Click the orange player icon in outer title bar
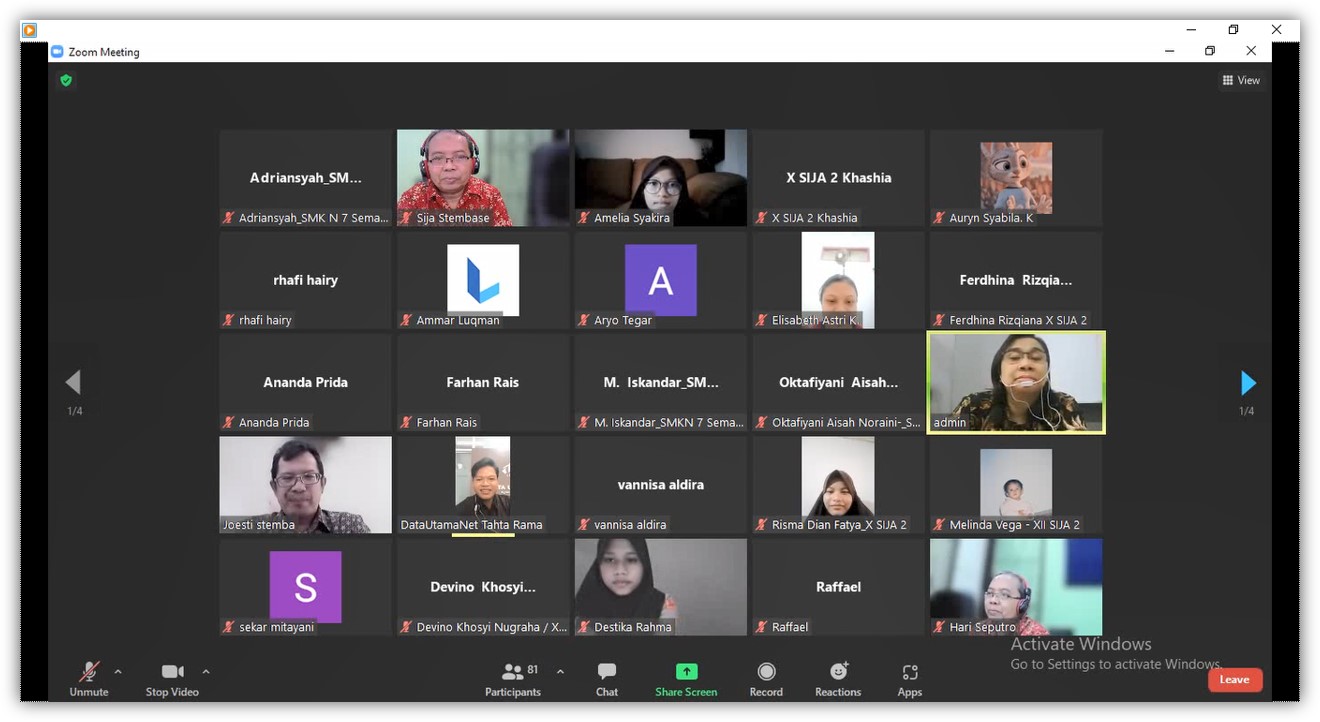Viewport: 1320px width, 722px height. 30,30
